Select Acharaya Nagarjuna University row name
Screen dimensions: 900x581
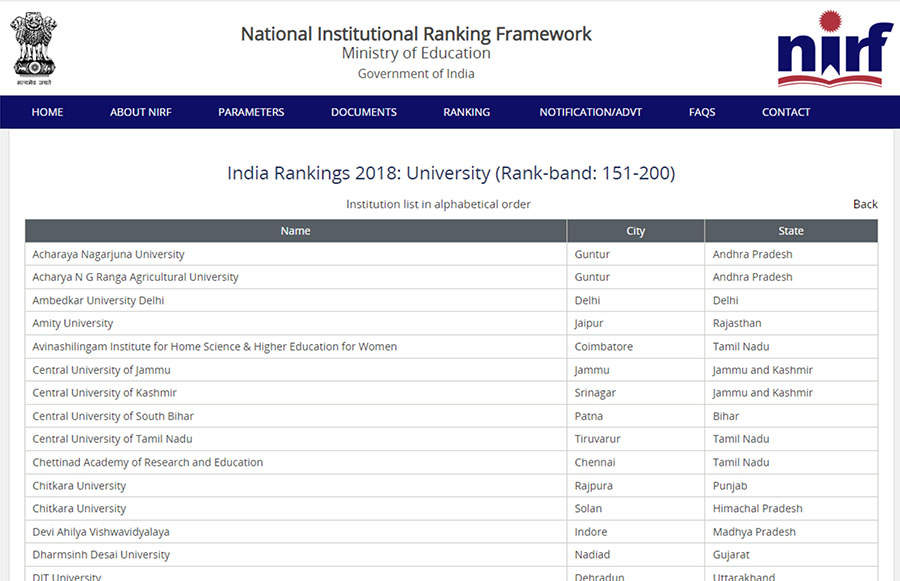pos(108,254)
